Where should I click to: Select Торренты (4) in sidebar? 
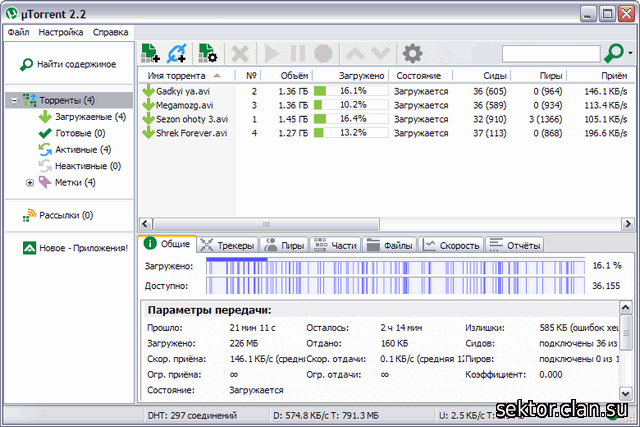[67, 100]
